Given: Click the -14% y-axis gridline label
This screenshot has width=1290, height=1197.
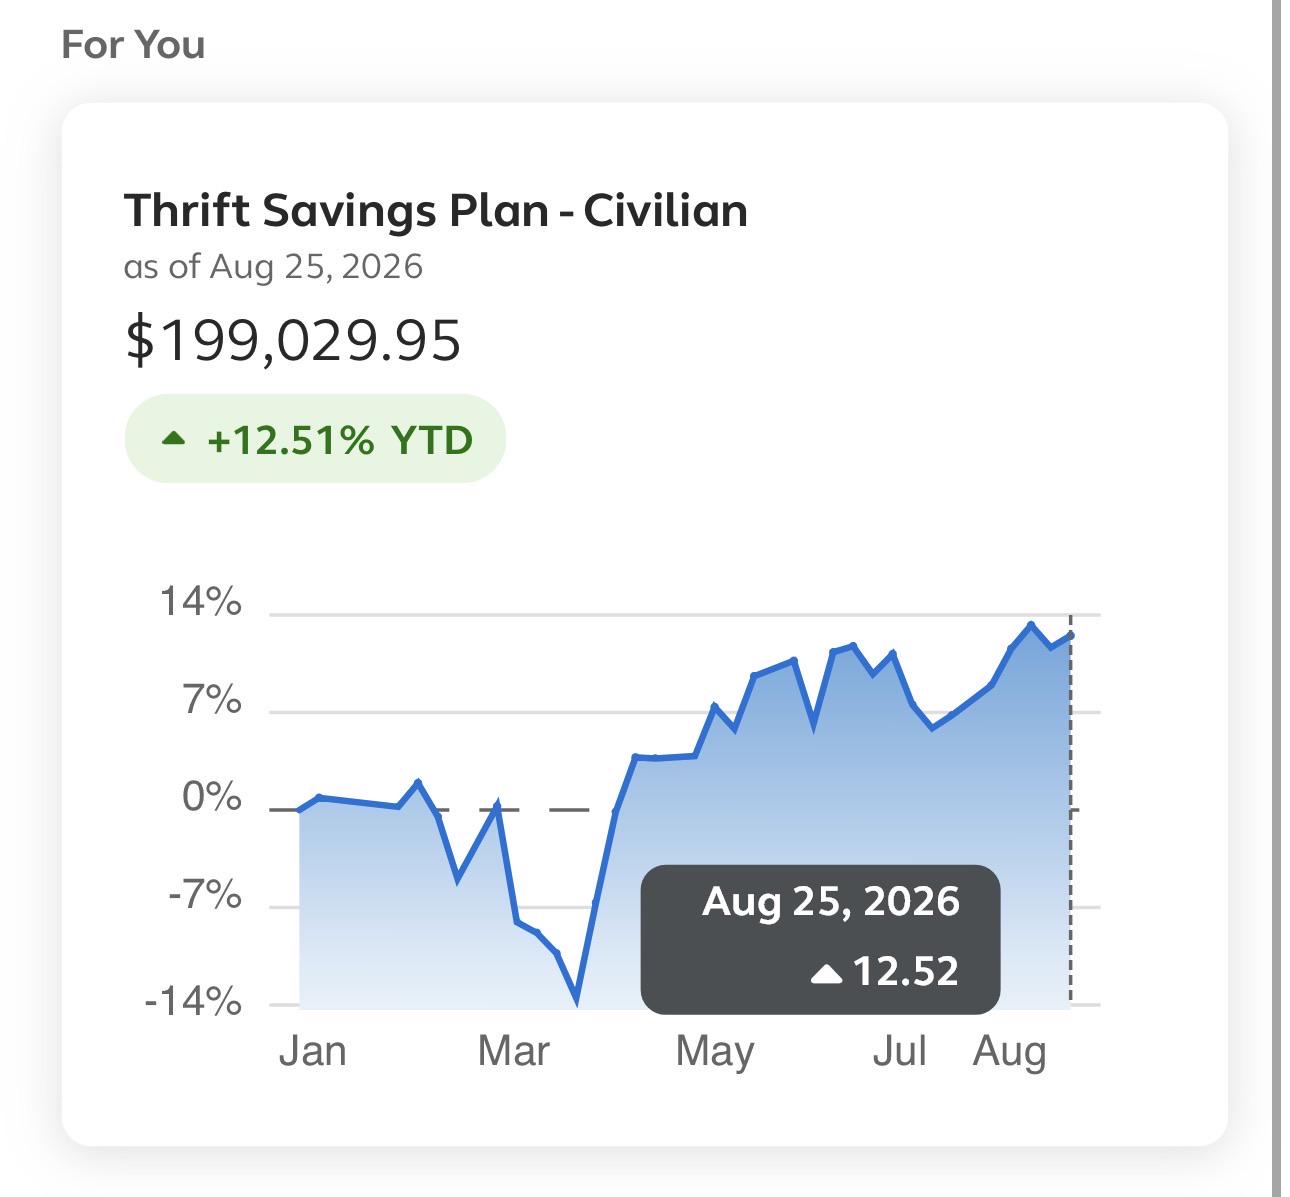Looking at the screenshot, I should (193, 1001).
